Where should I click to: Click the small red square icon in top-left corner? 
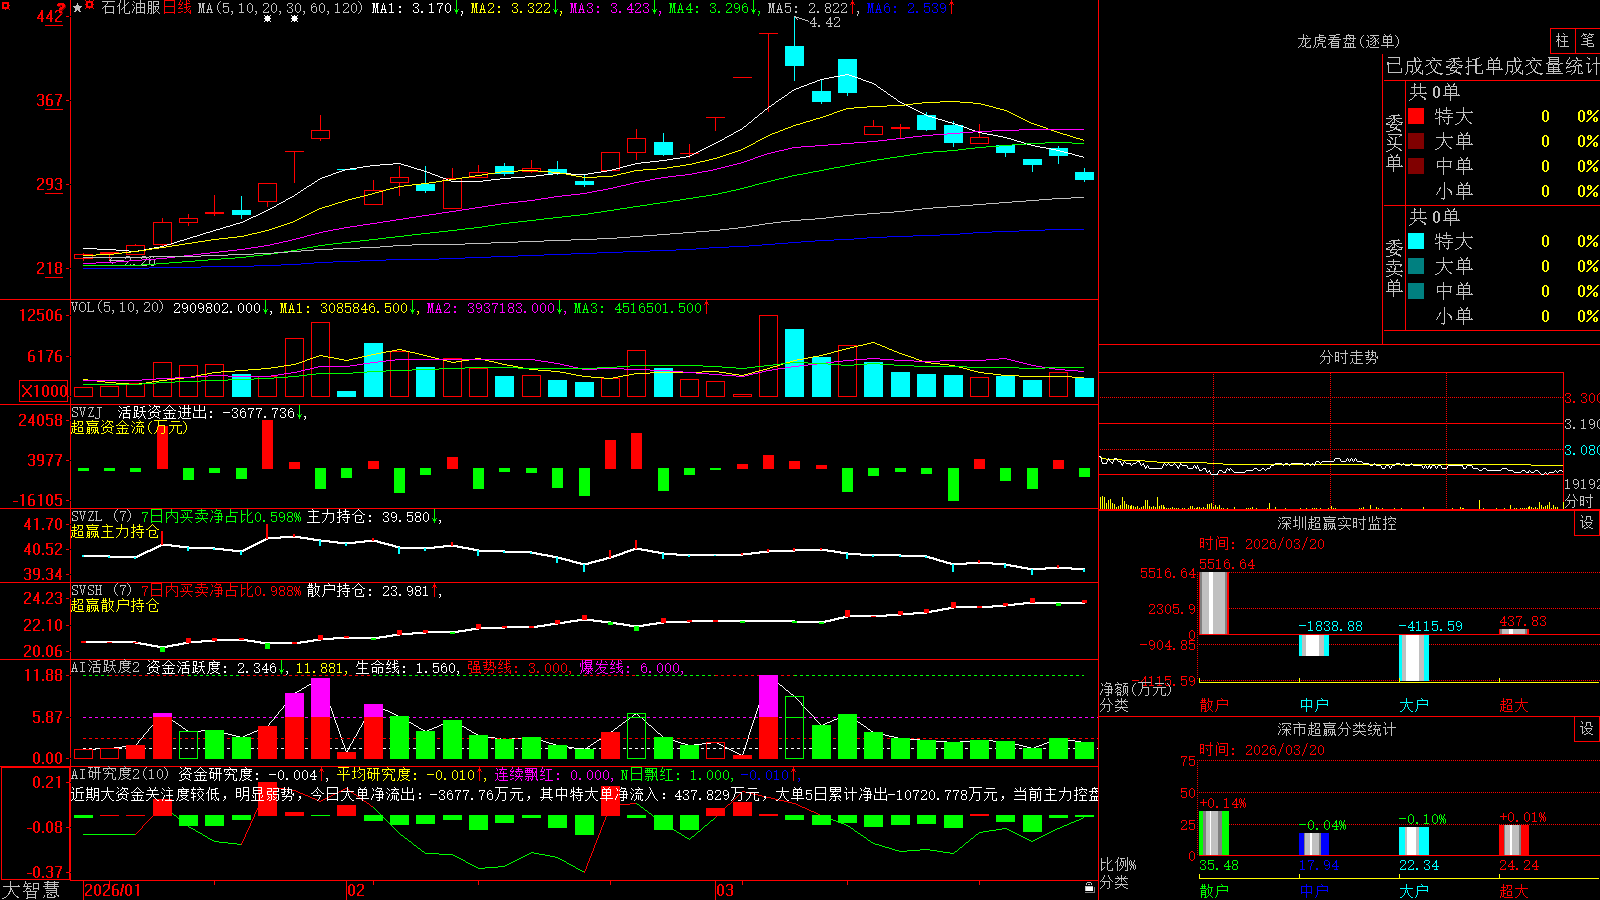coord(5,5)
